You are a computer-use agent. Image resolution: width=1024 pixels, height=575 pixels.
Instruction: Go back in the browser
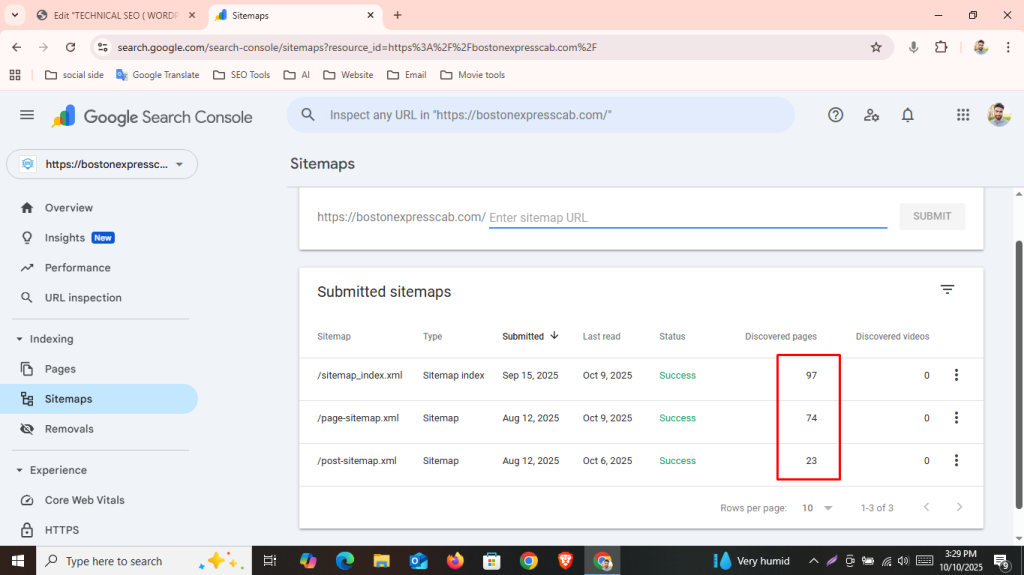16,47
